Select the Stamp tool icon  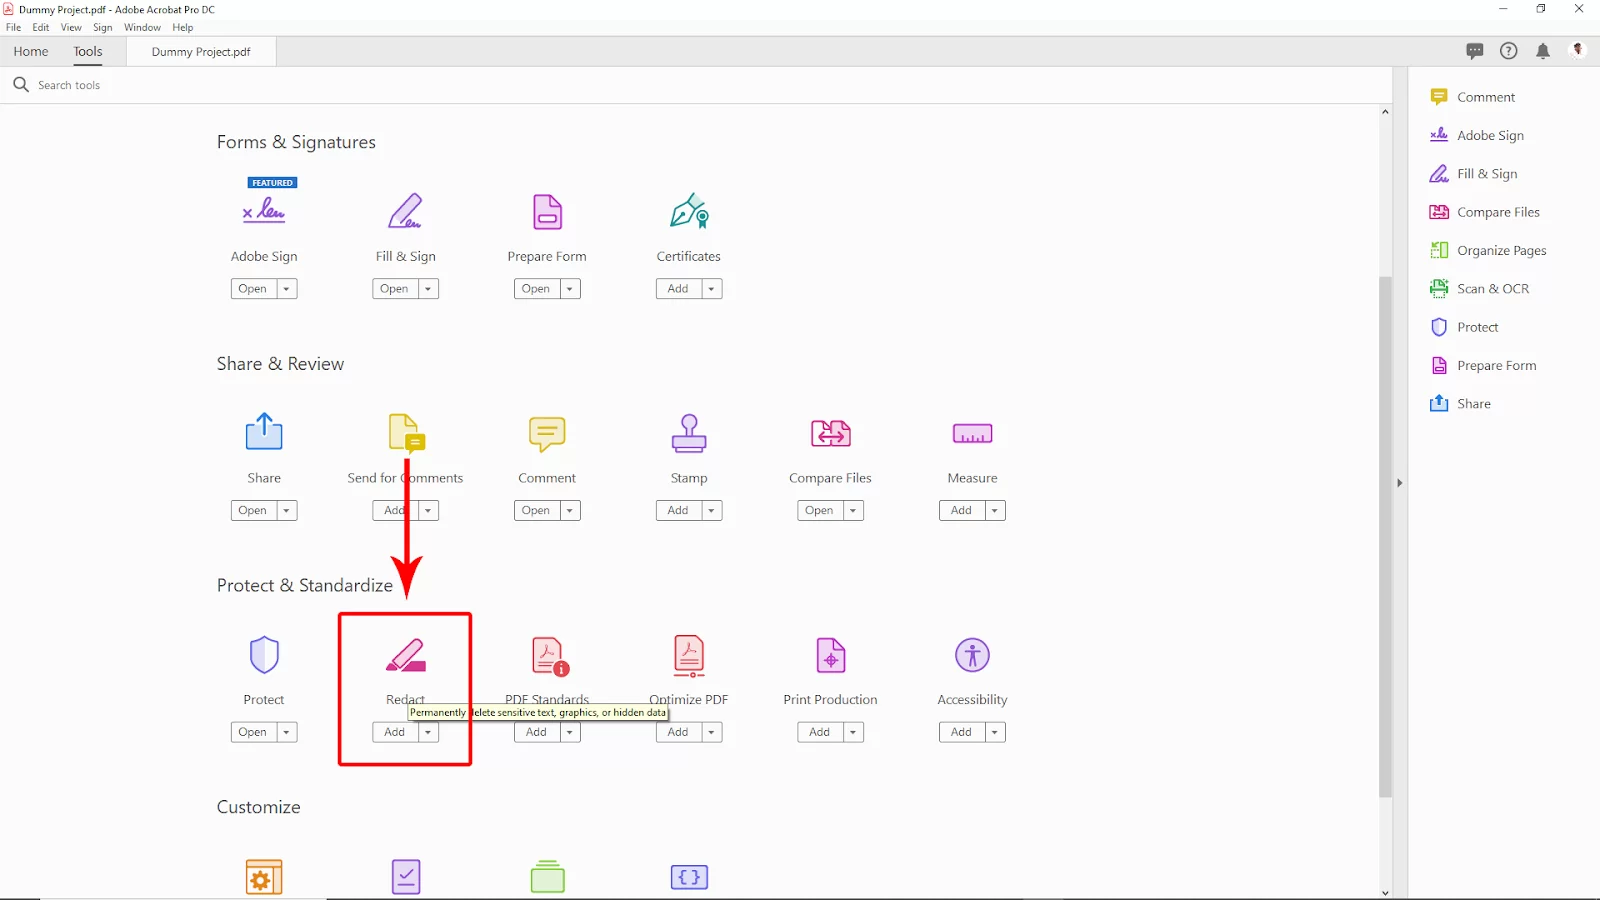pyautogui.click(x=689, y=433)
